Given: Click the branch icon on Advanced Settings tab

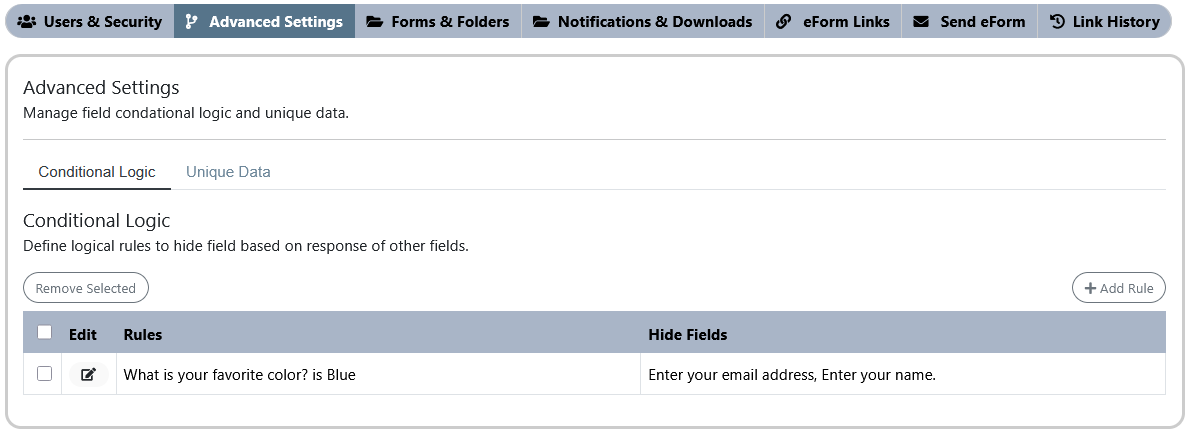Looking at the screenshot, I should pos(192,22).
